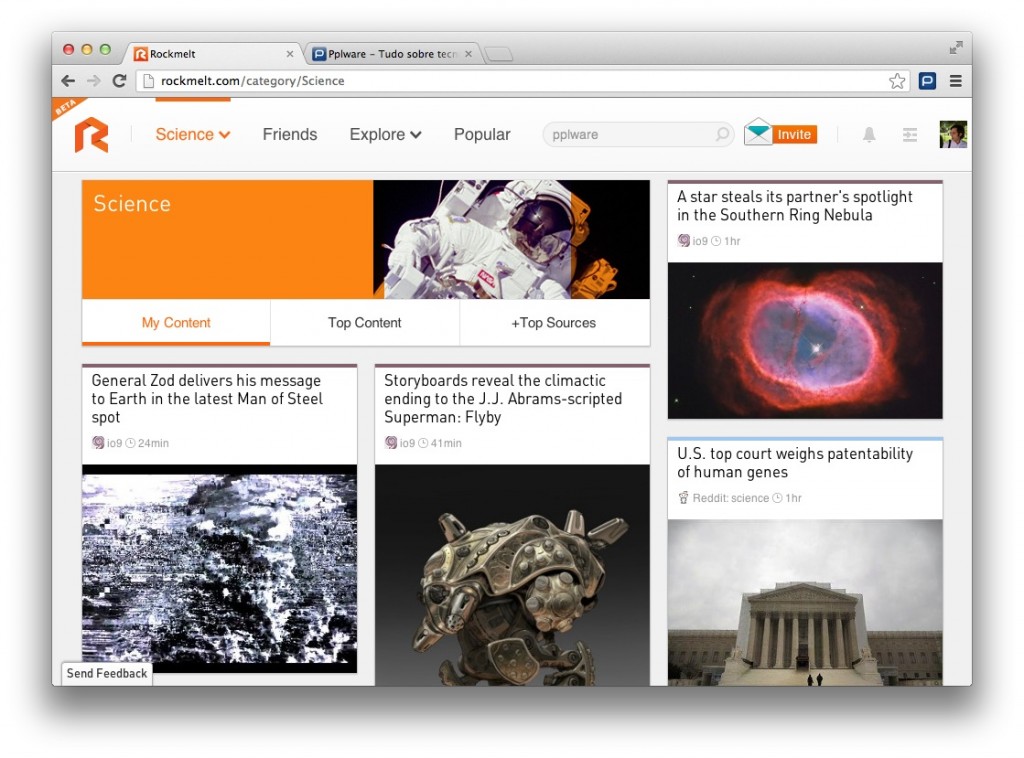Go back with the browser arrow
Screen dimensions: 1024x758
pyautogui.click(x=68, y=81)
